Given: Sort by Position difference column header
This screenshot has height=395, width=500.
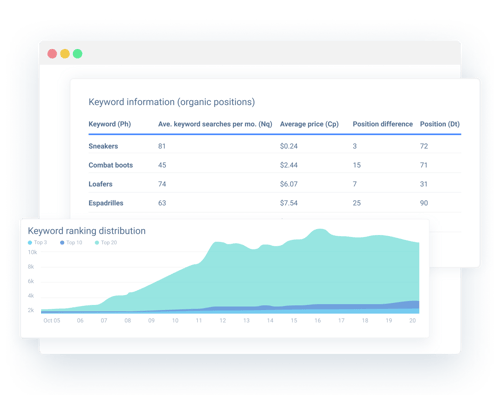Looking at the screenshot, I should coord(383,124).
